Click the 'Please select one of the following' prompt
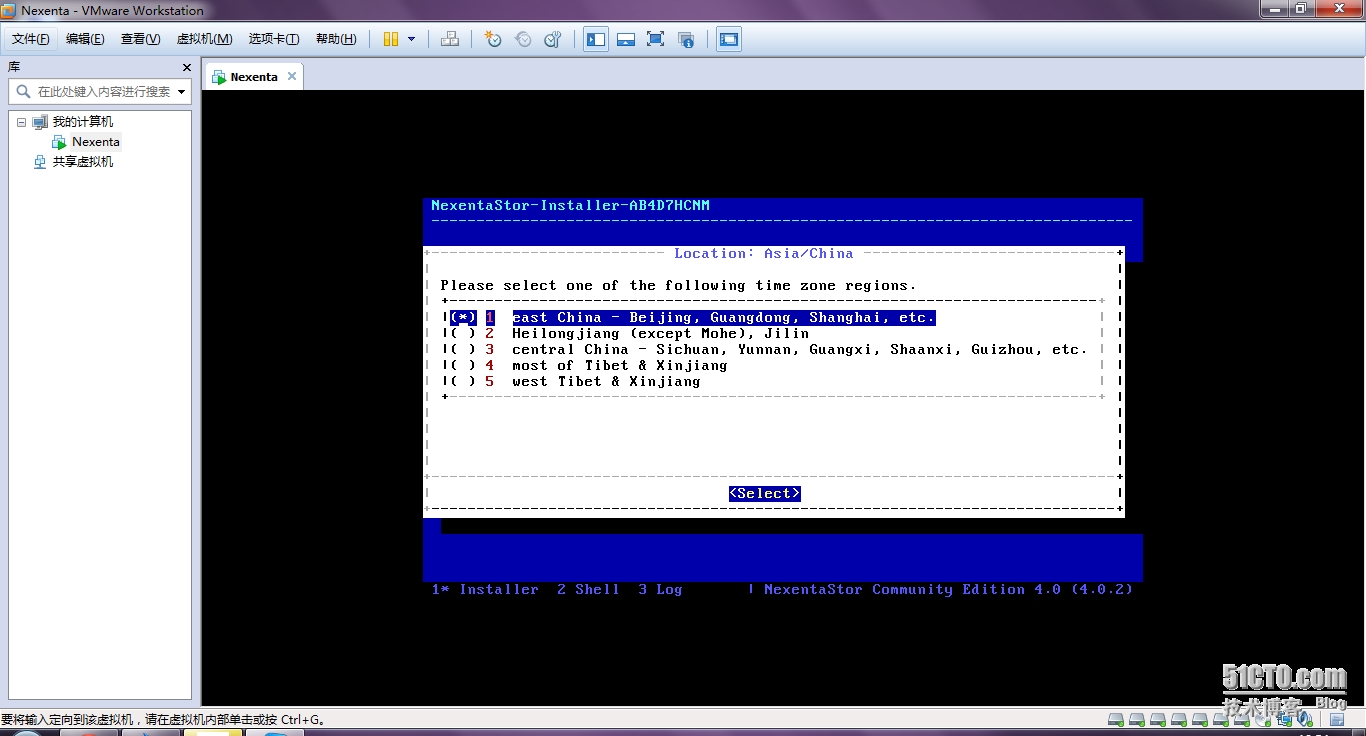The height and width of the screenshot is (736, 1366). 678,286
